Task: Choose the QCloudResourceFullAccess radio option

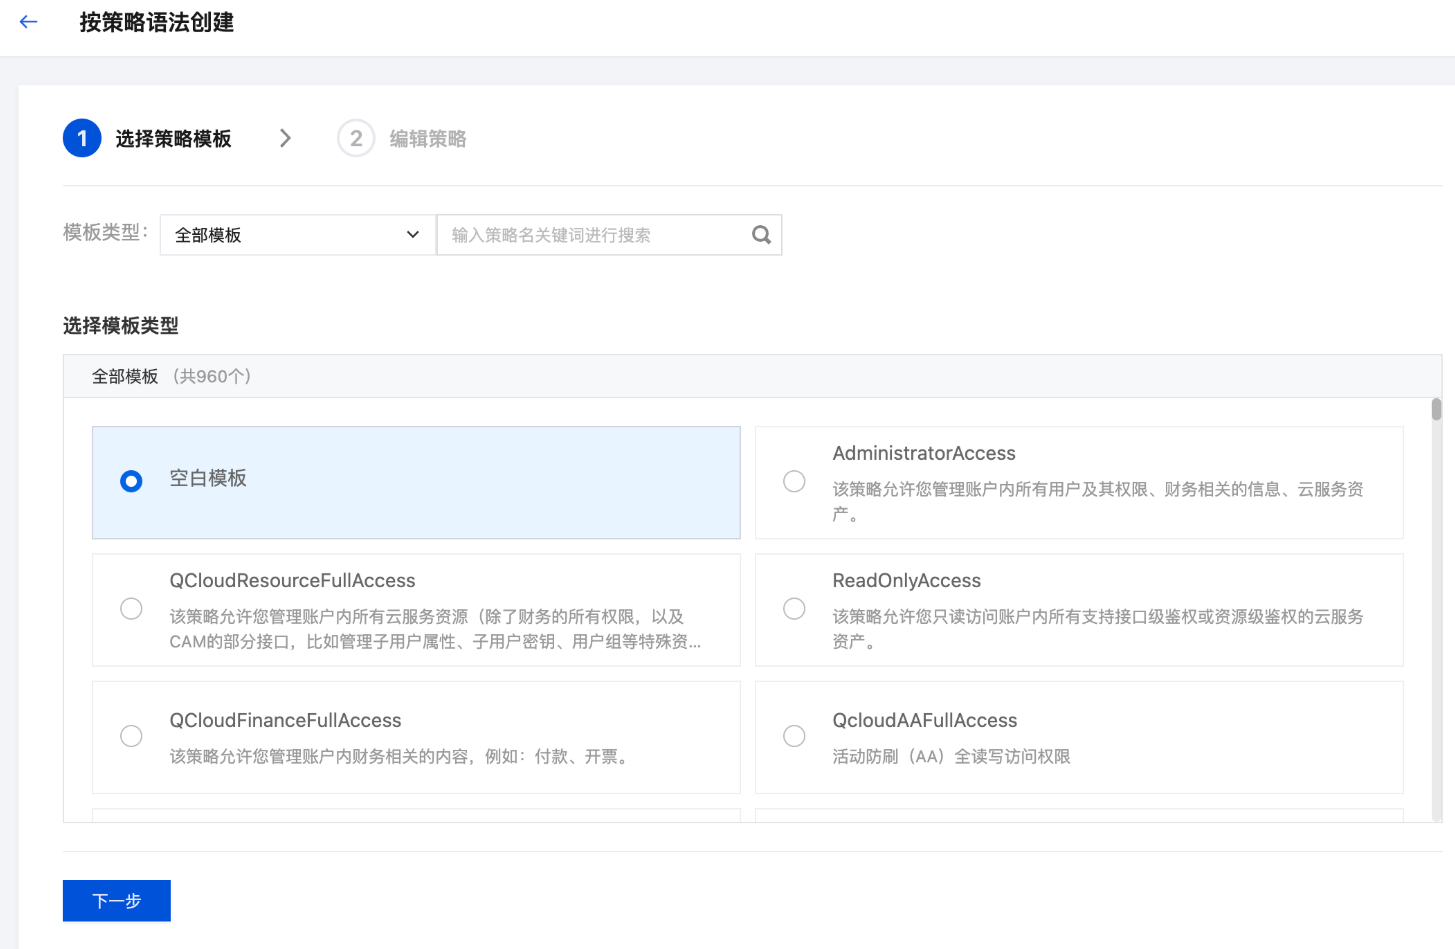Action: 131,609
